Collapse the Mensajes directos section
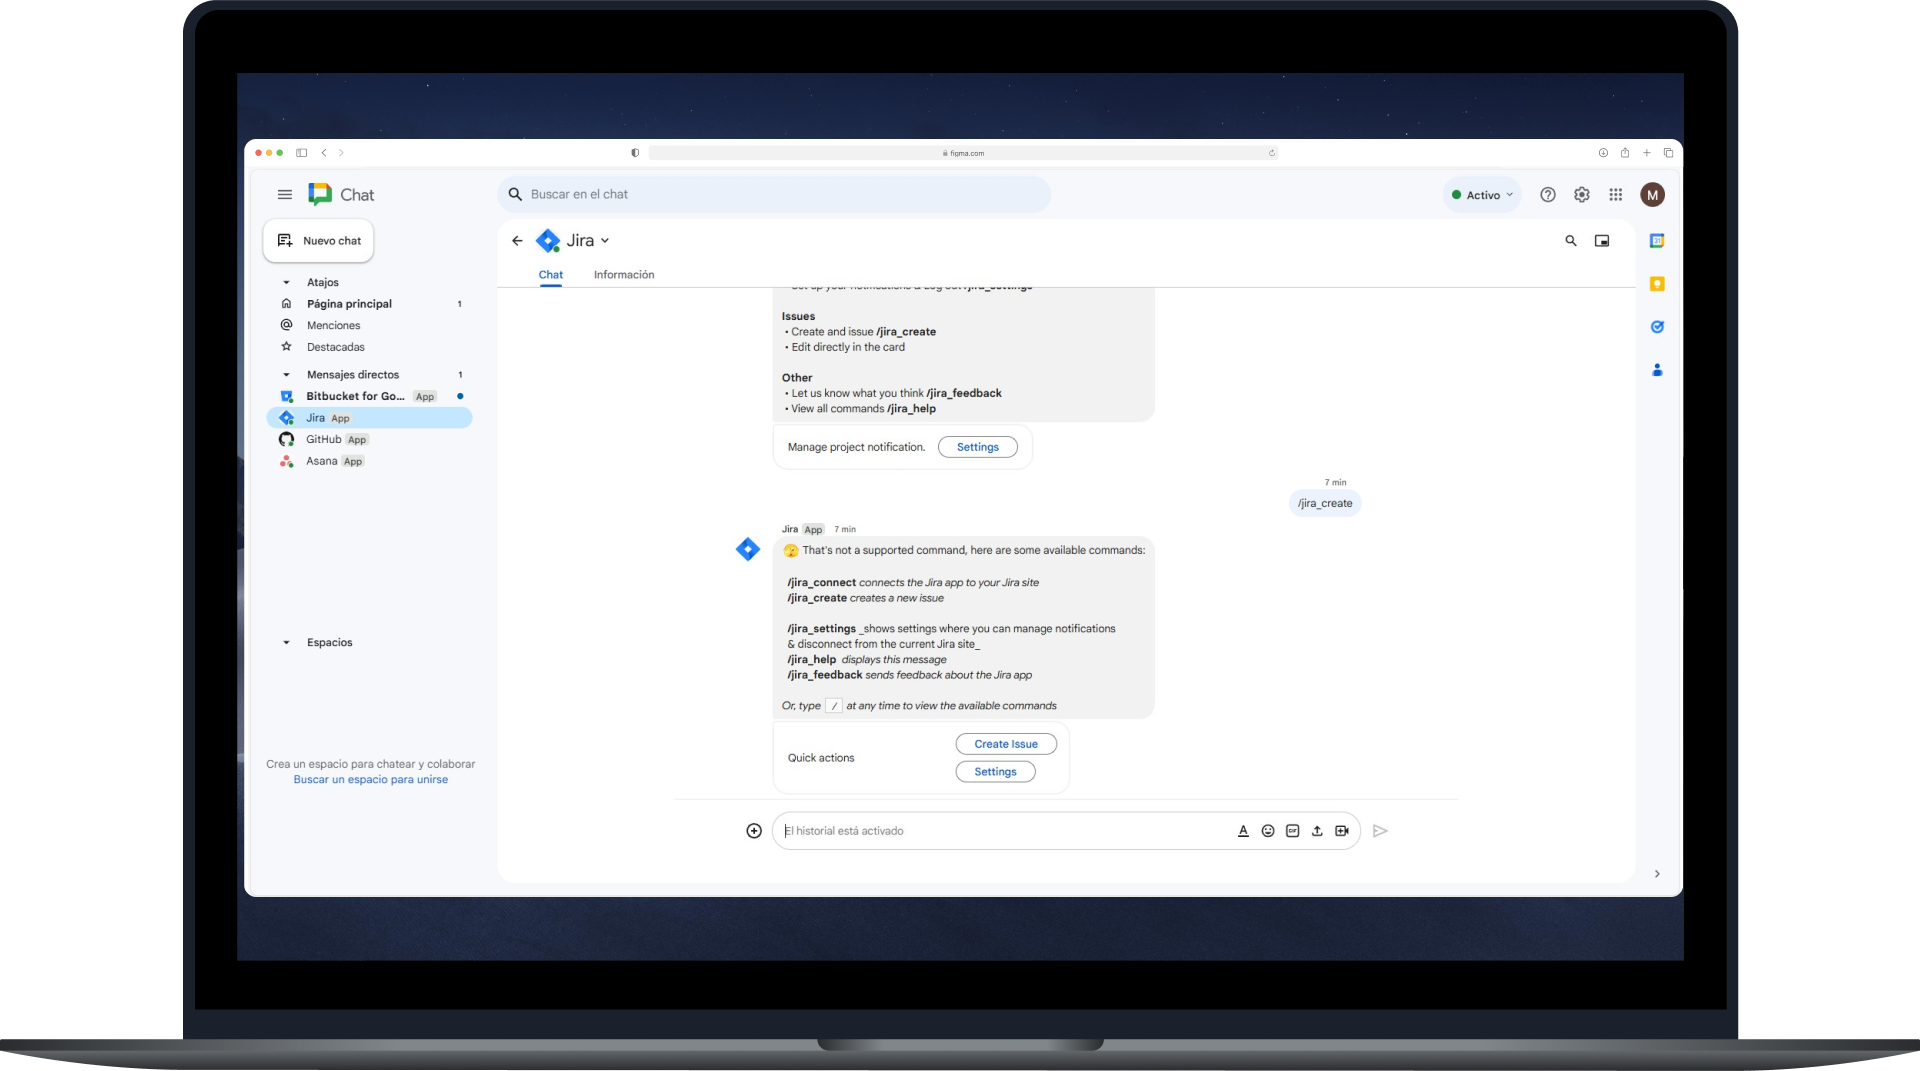The height and width of the screenshot is (1071, 1920). coord(286,375)
